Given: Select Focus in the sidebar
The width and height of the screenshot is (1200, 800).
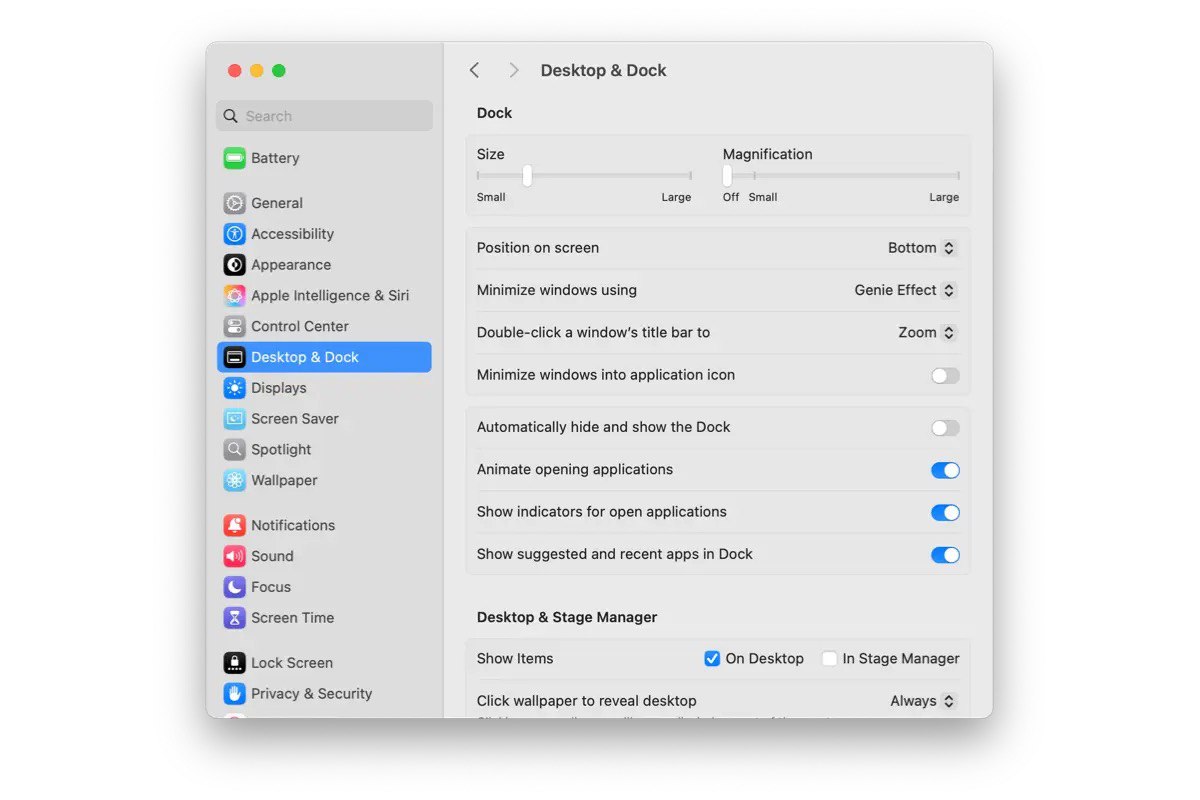Looking at the screenshot, I should [x=324, y=587].
